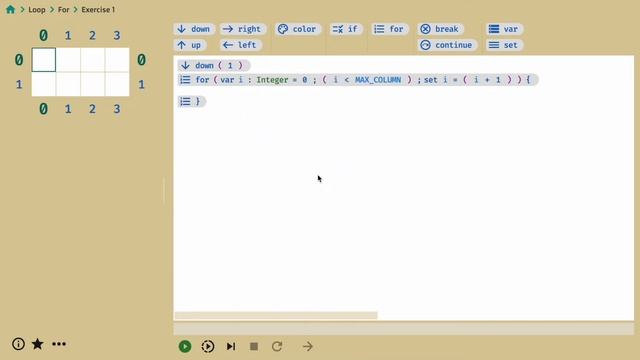Open the Loop breadcrumb link

[x=37, y=9]
